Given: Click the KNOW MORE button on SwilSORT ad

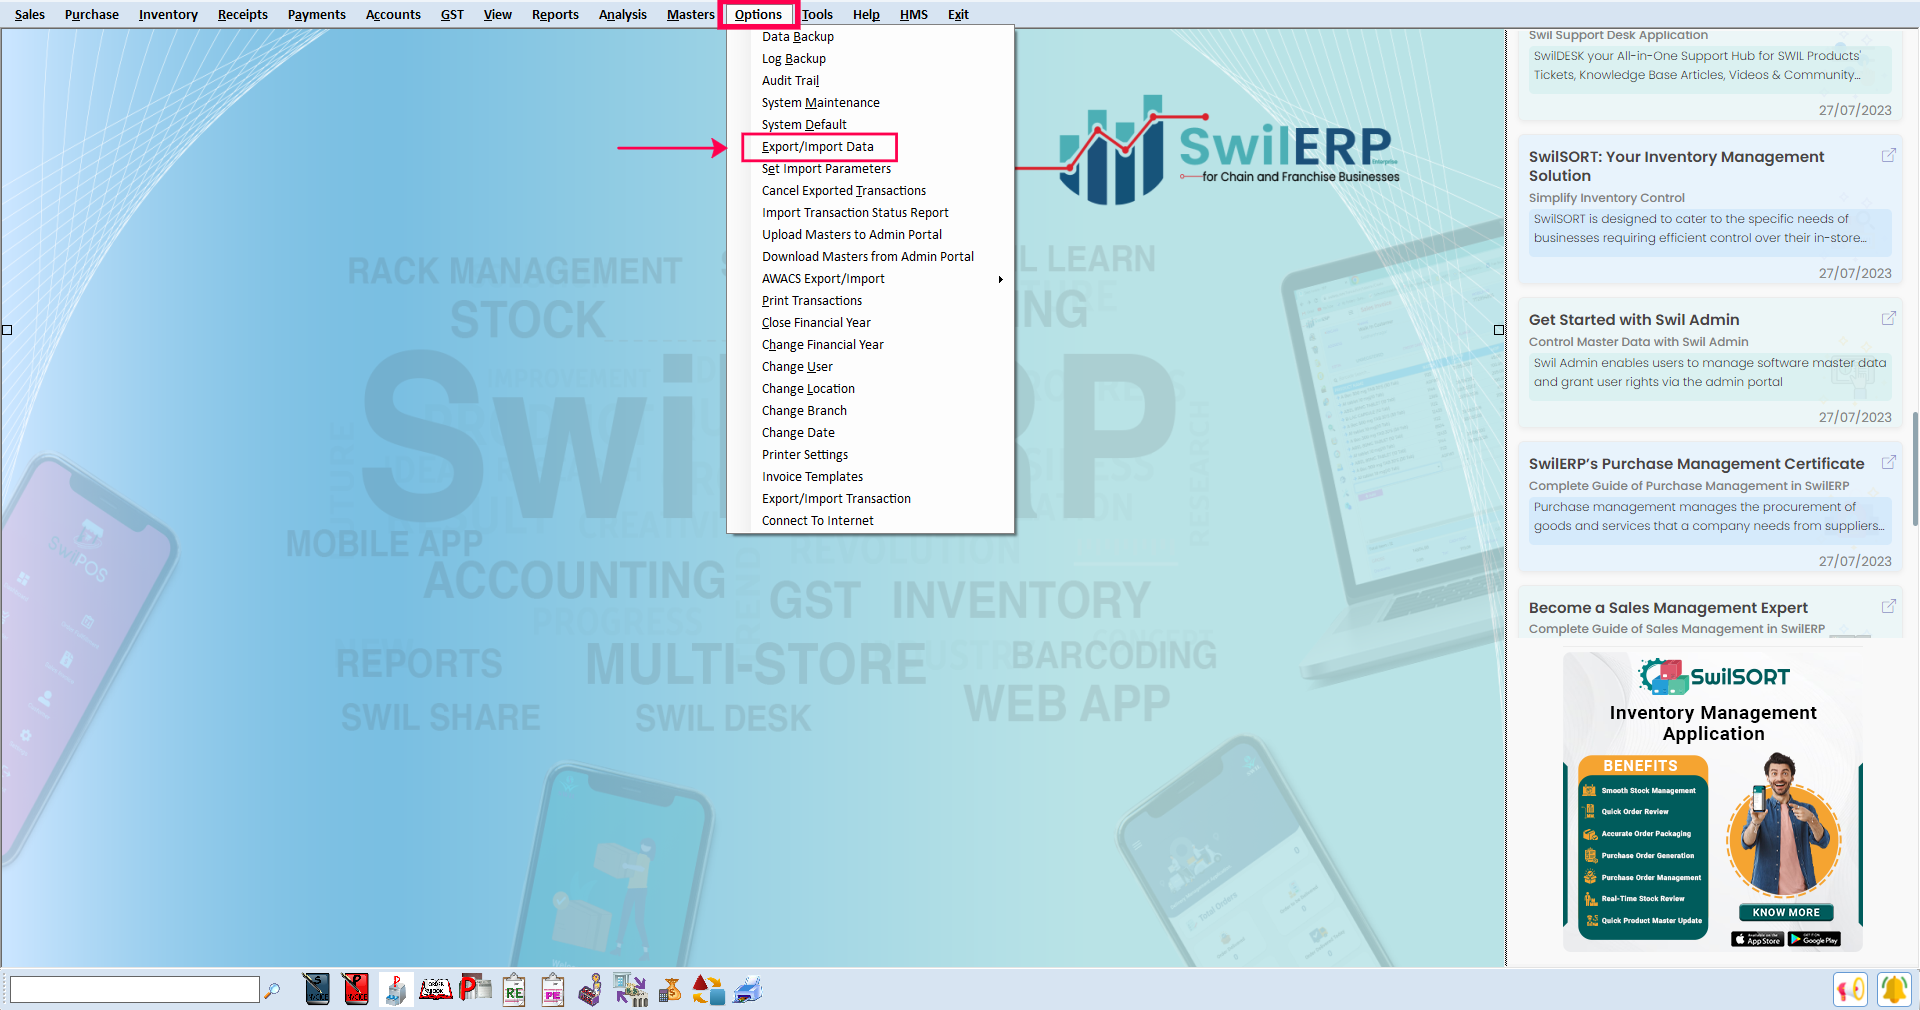Looking at the screenshot, I should pyautogui.click(x=1786, y=912).
